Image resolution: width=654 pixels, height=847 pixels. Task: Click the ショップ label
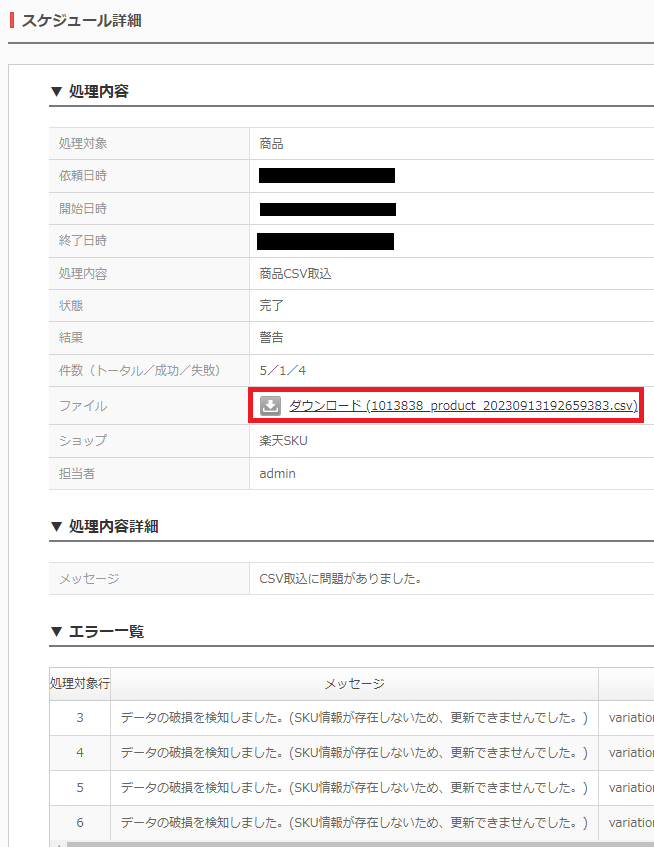click(x=83, y=441)
